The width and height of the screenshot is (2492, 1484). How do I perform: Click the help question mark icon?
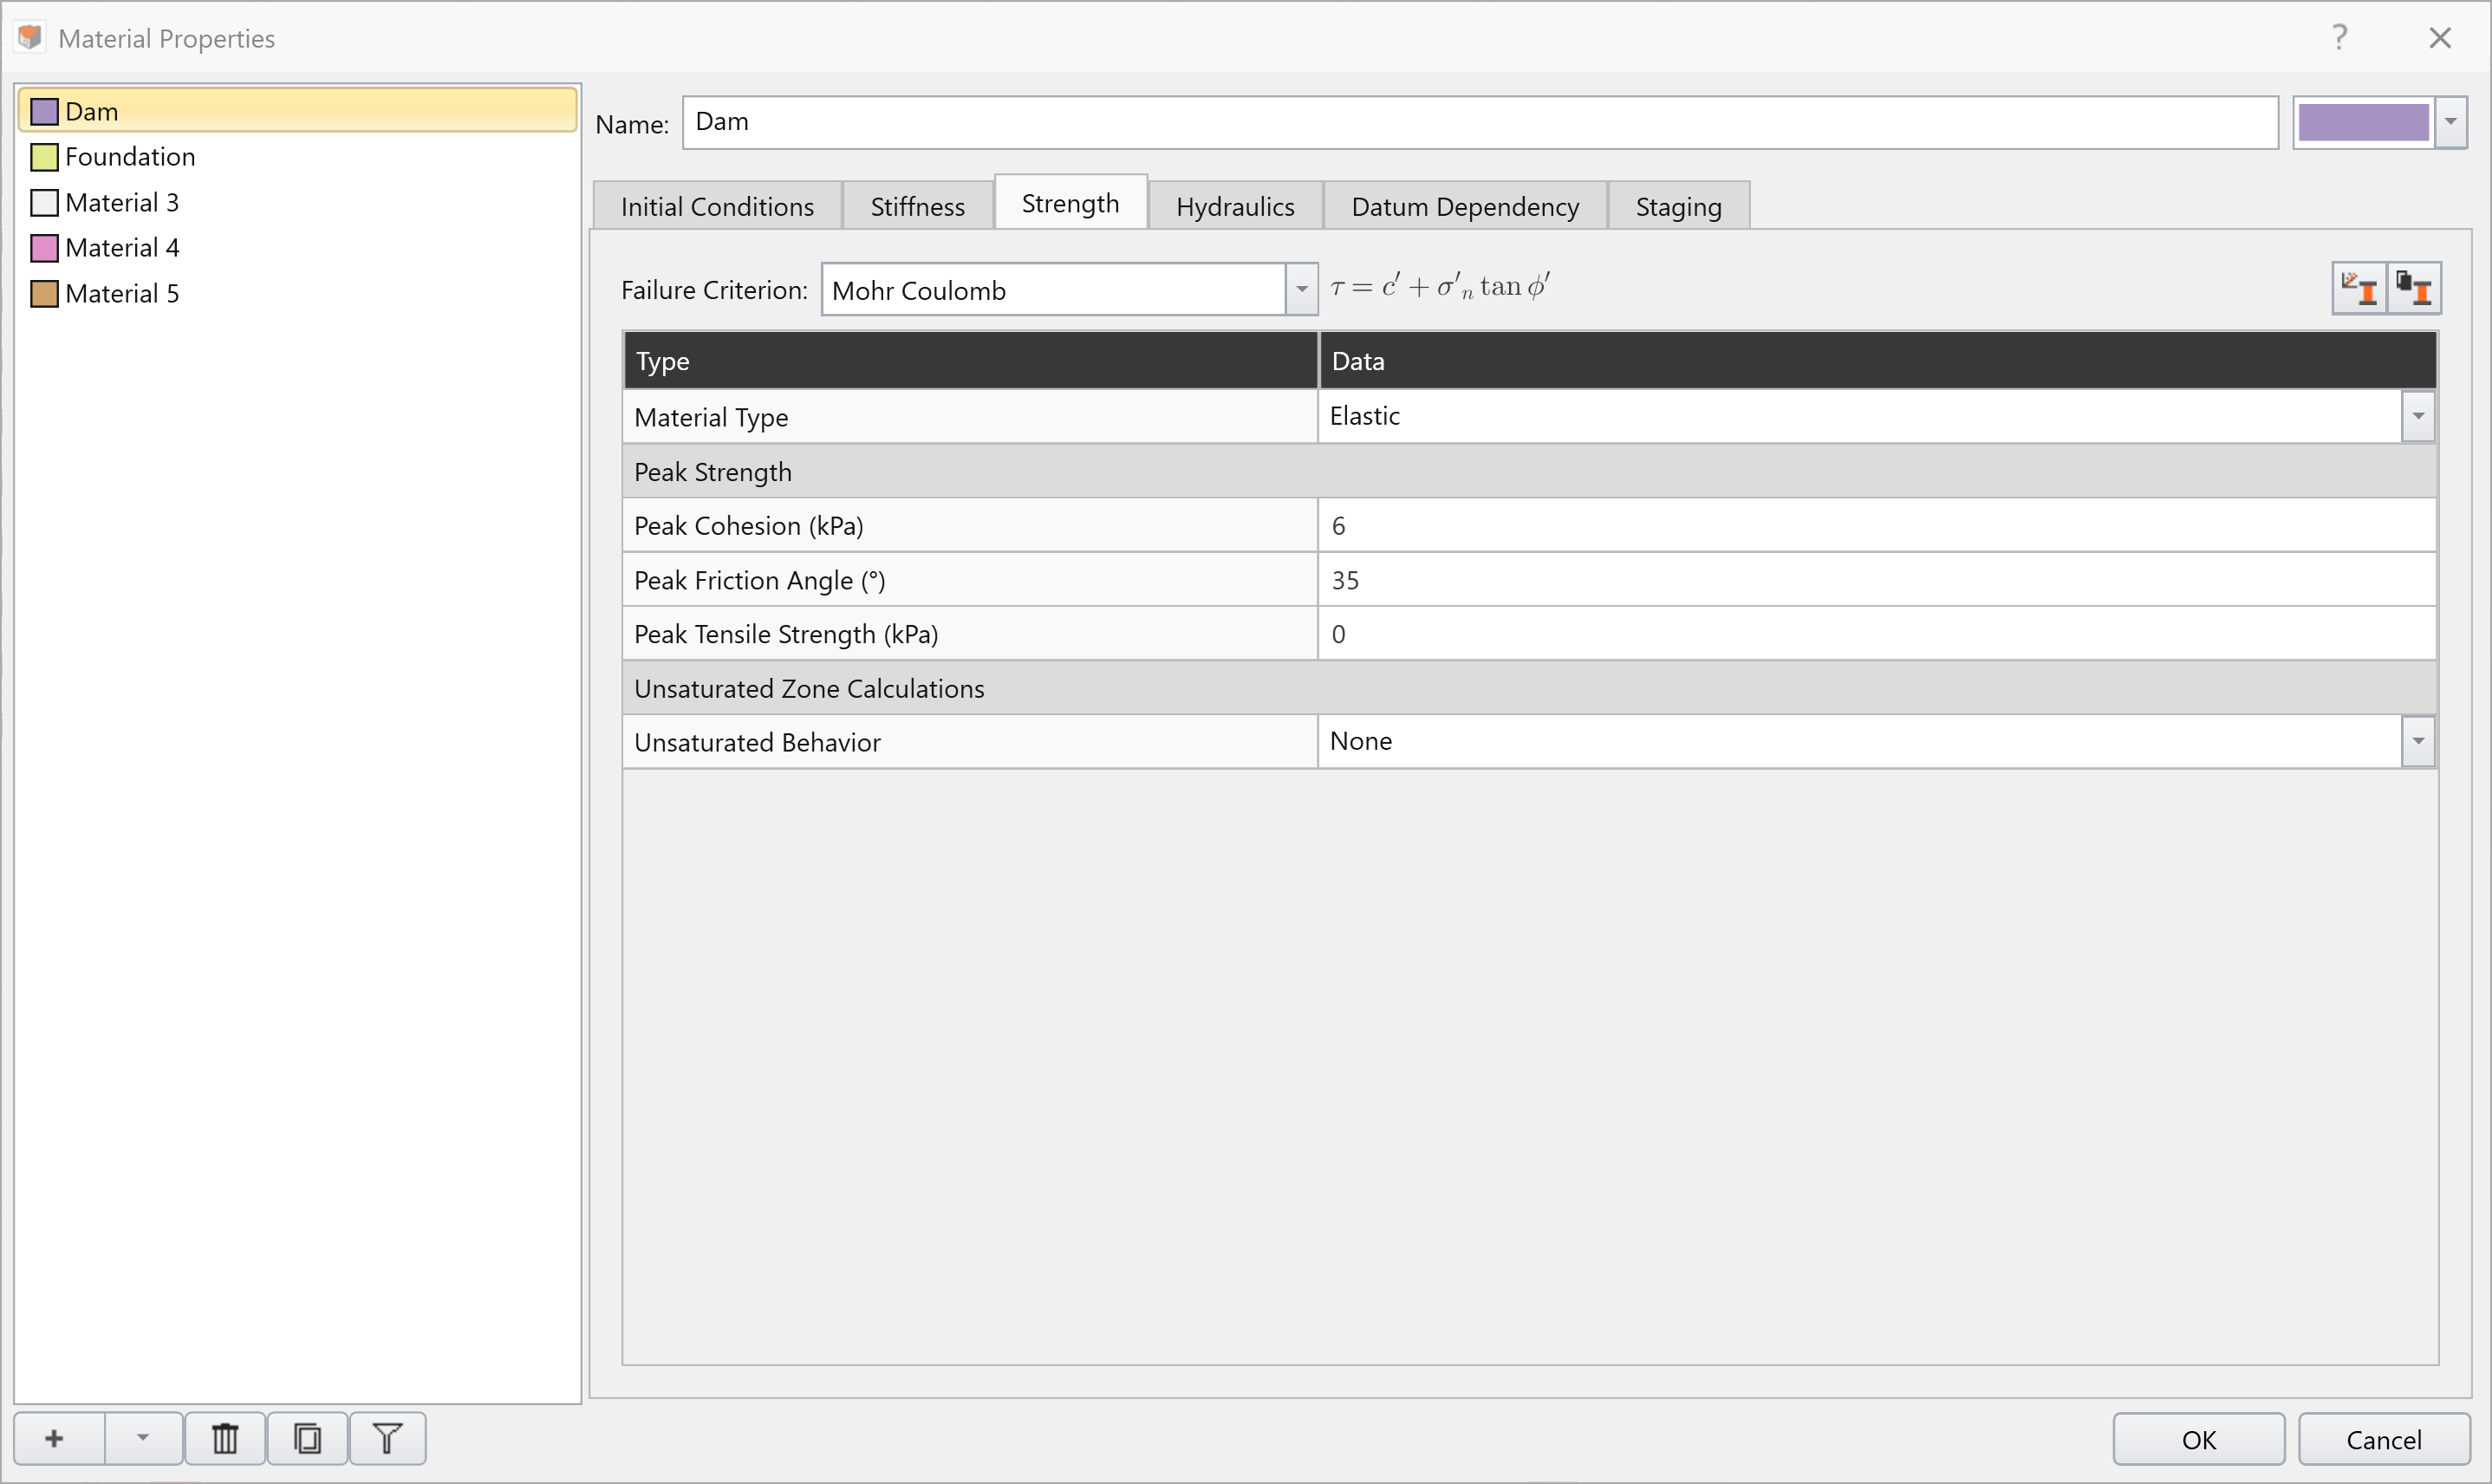pyautogui.click(x=2340, y=37)
